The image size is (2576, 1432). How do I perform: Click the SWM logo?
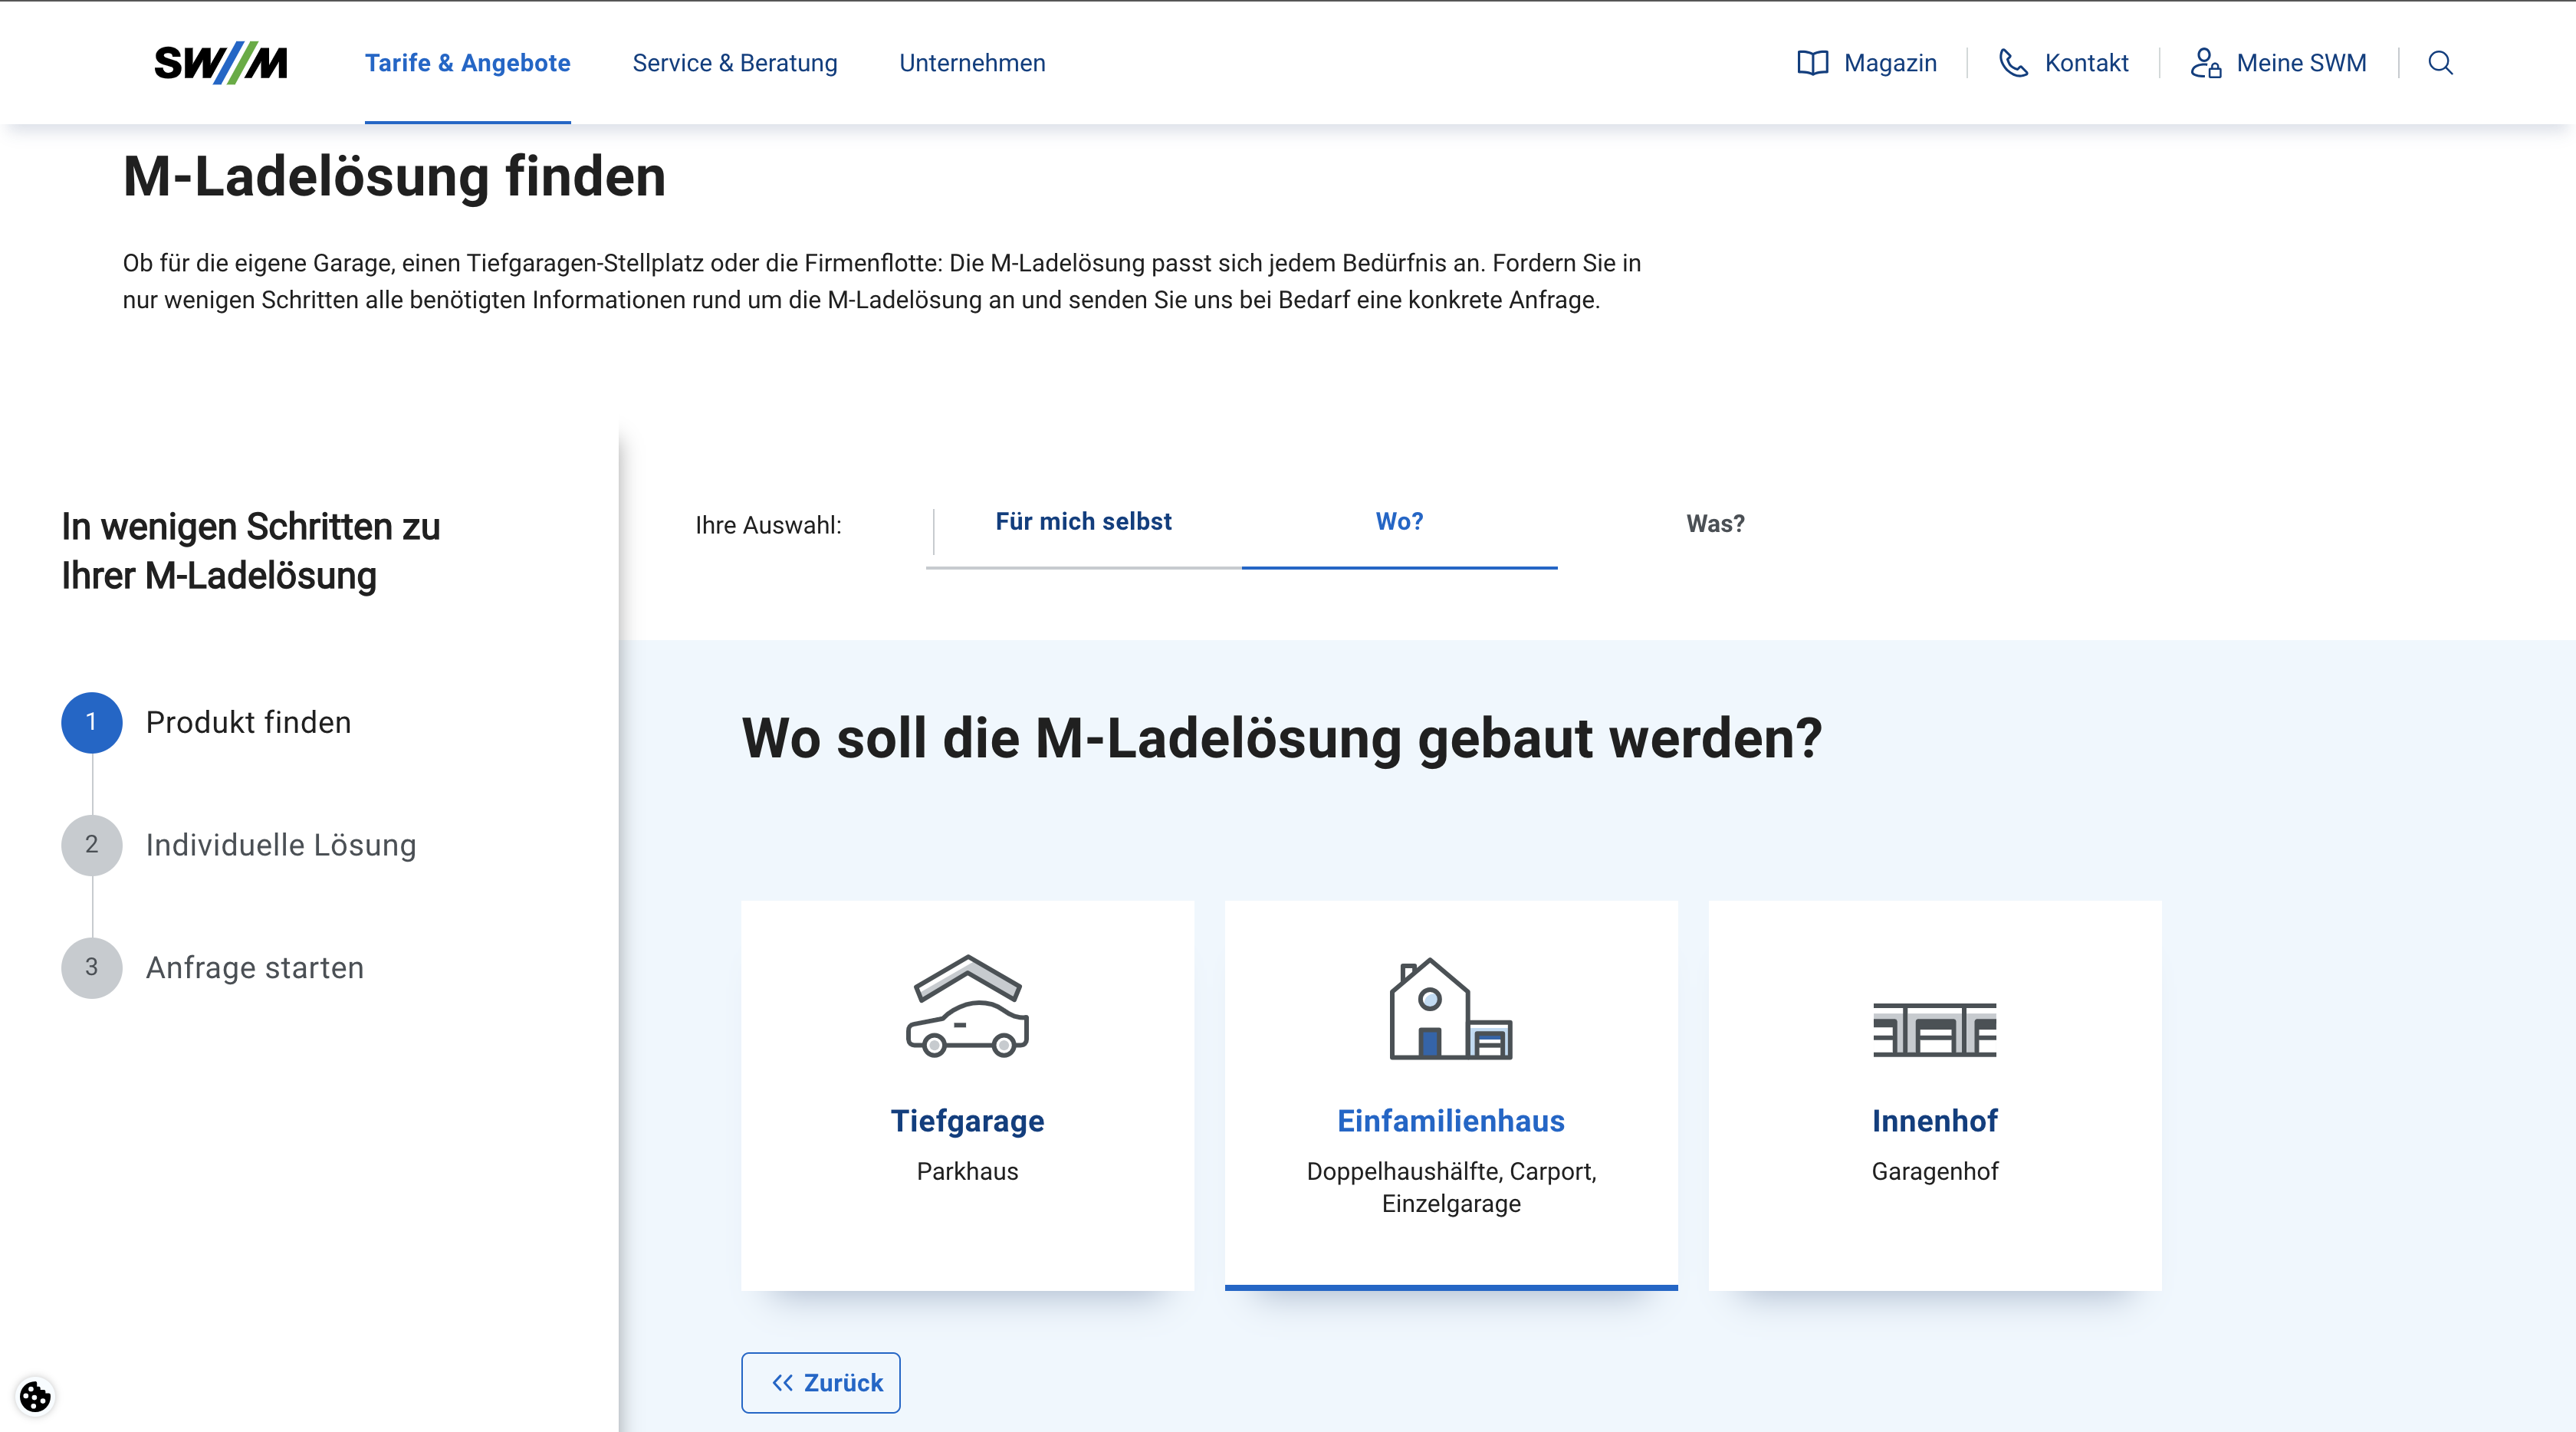tap(221, 63)
